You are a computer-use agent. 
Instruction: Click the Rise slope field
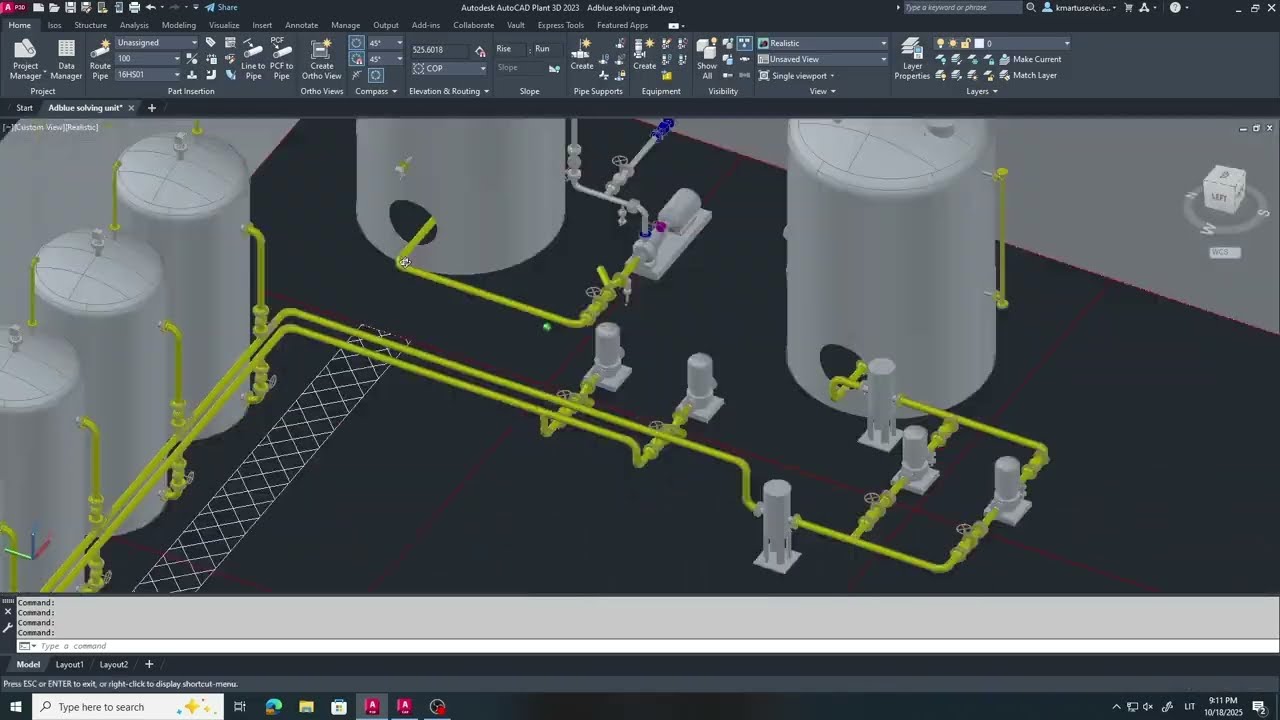pyautogui.click(x=509, y=49)
